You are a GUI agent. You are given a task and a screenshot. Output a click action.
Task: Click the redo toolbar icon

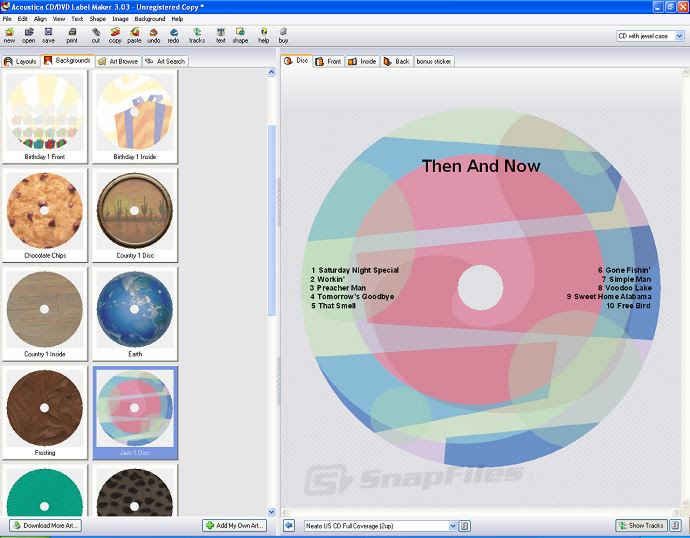pyautogui.click(x=173, y=36)
